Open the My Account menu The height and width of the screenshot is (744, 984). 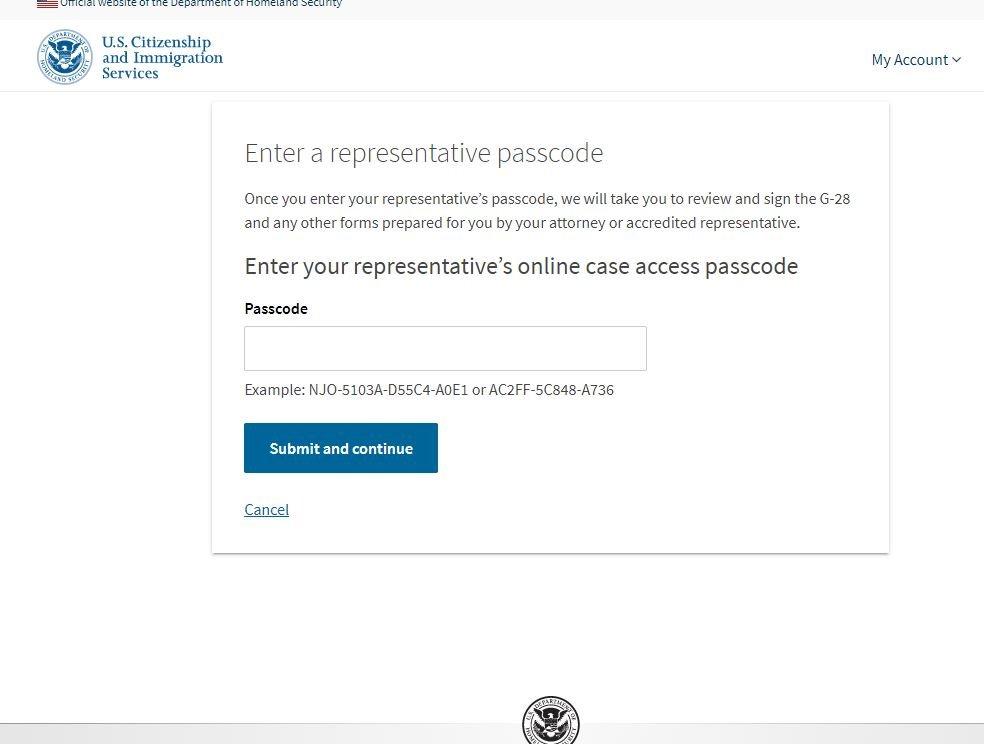(916, 60)
